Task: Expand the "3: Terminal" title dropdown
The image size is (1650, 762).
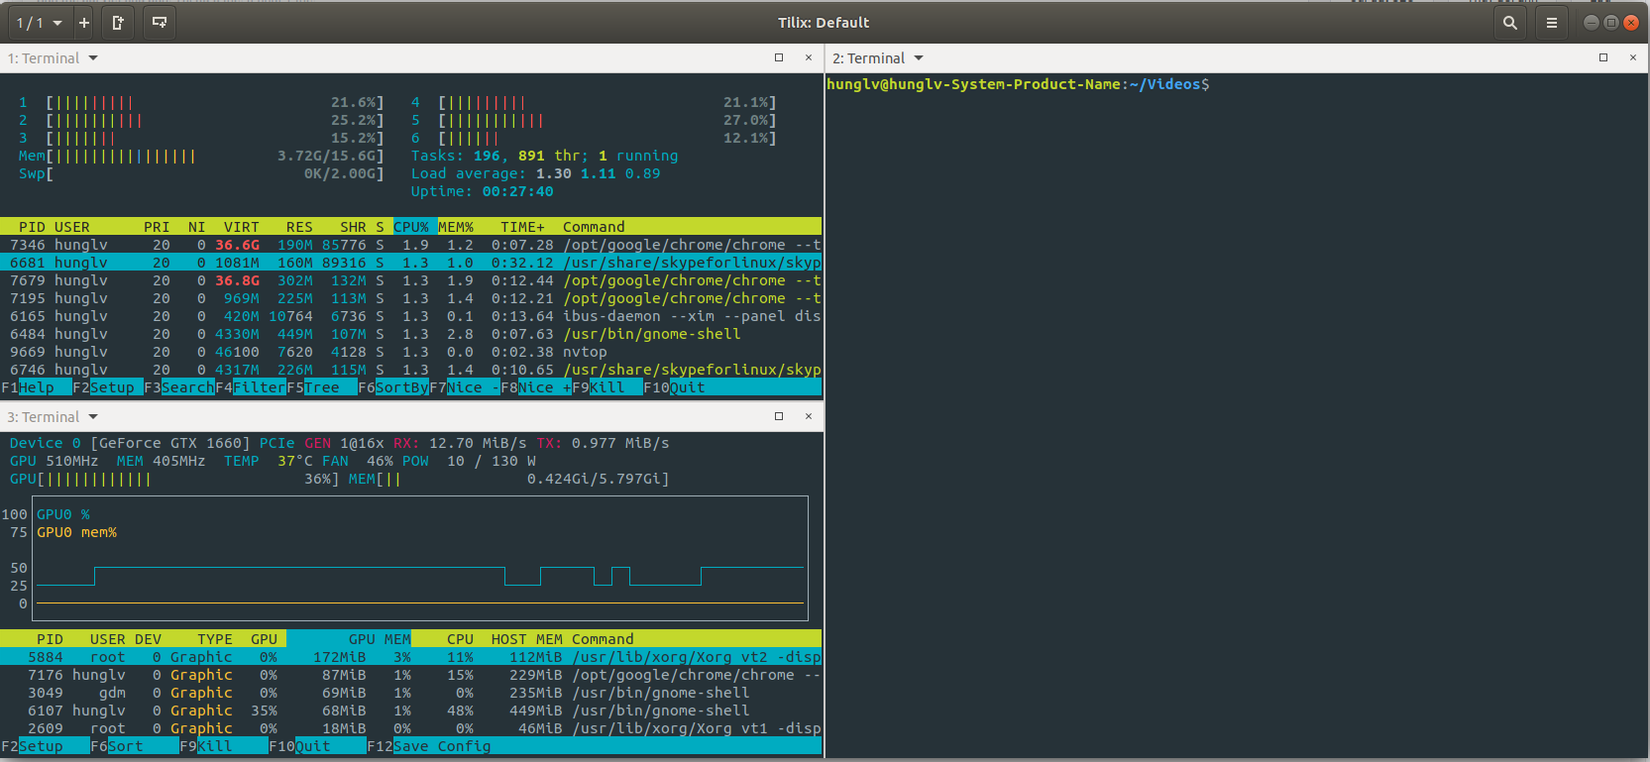Action: click(93, 417)
